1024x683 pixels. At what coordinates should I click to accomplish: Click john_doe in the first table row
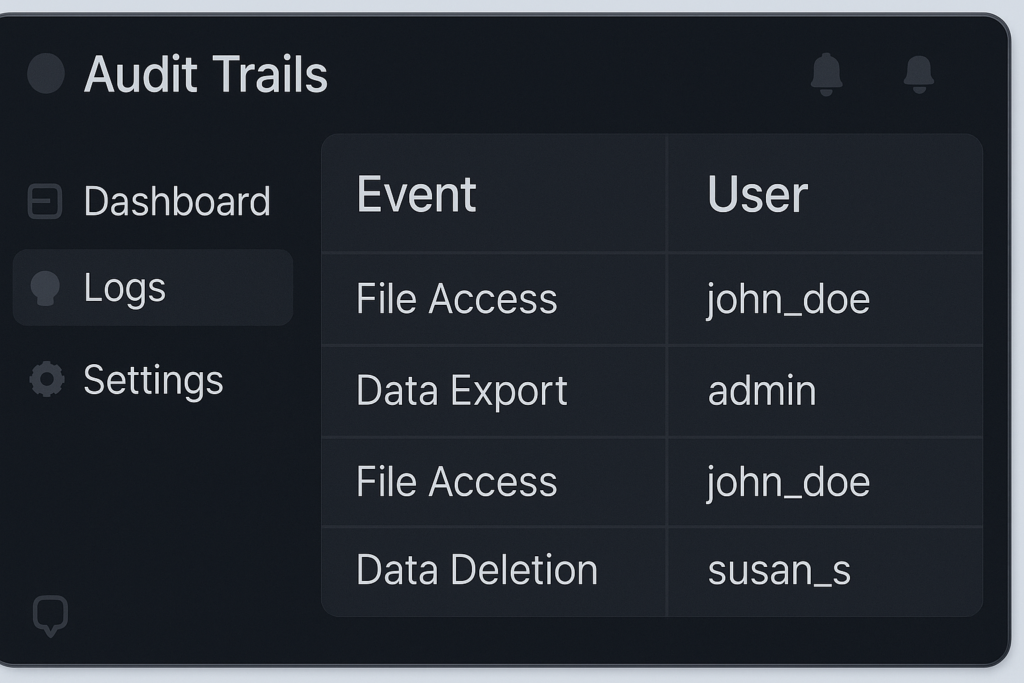pos(788,299)
